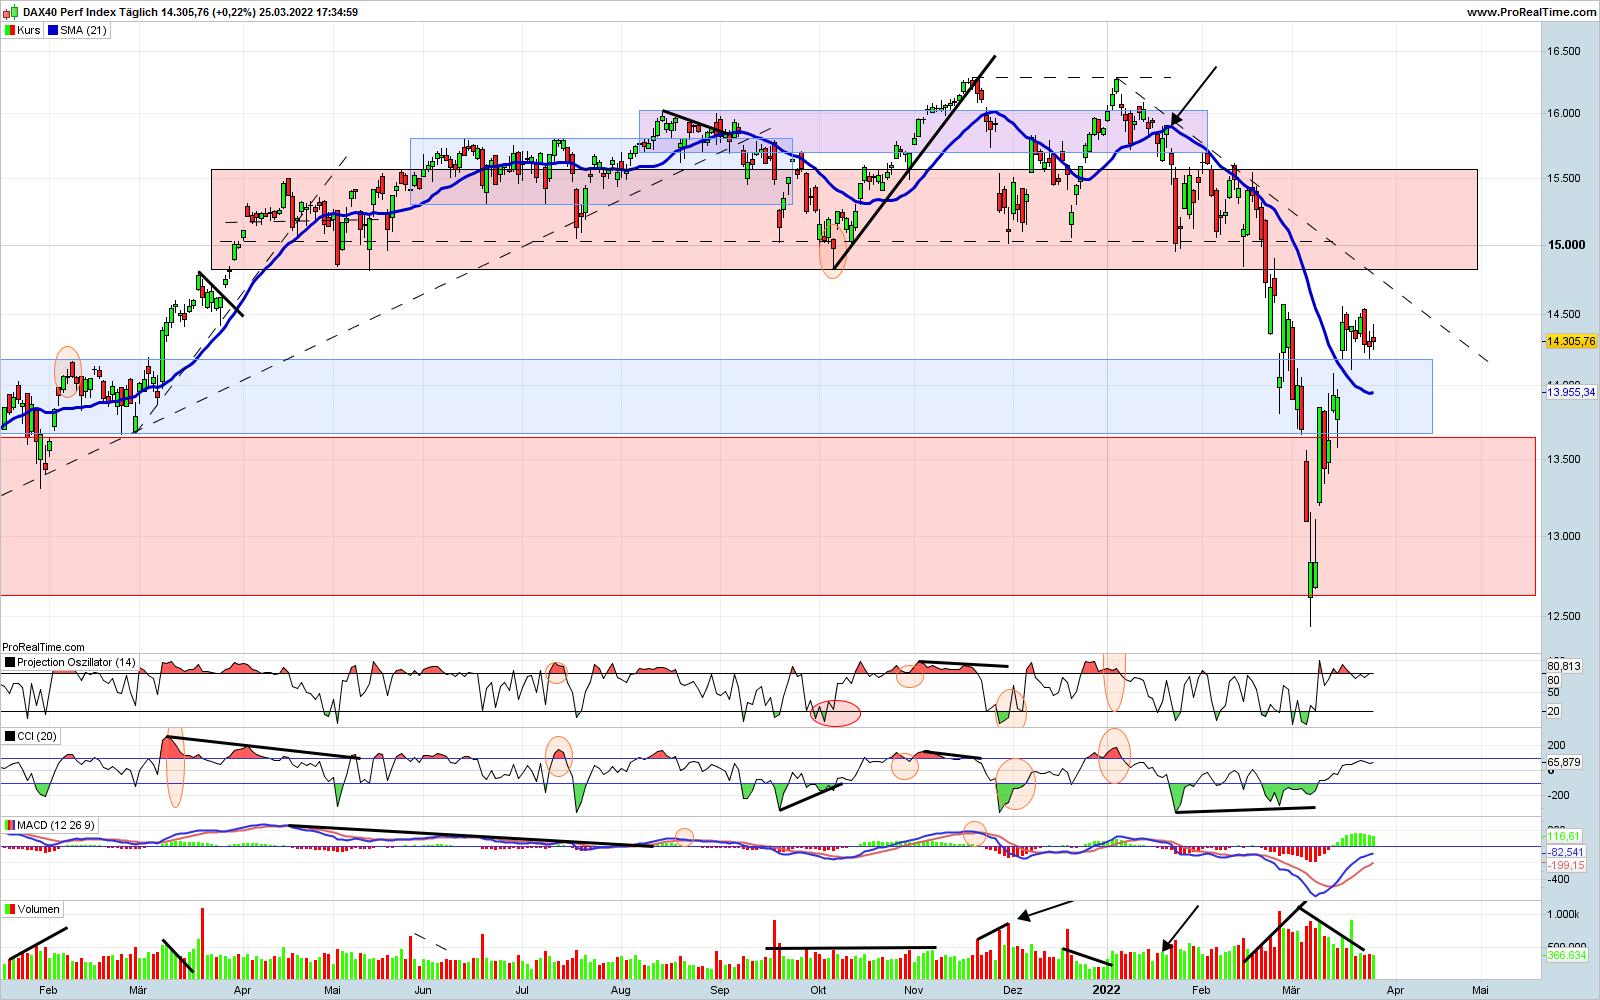This screenshot has width=1600, height=1000.
Task: Click the Aug label on time axis
Action: 621,990
